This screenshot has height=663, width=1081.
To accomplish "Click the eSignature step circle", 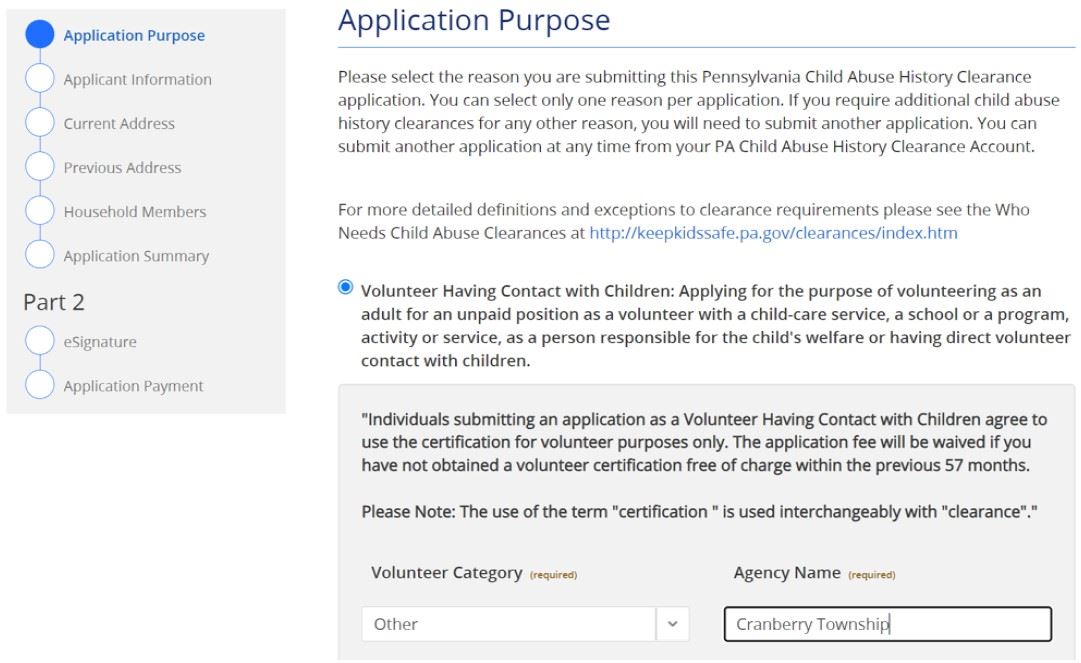I will click(39, 341).
